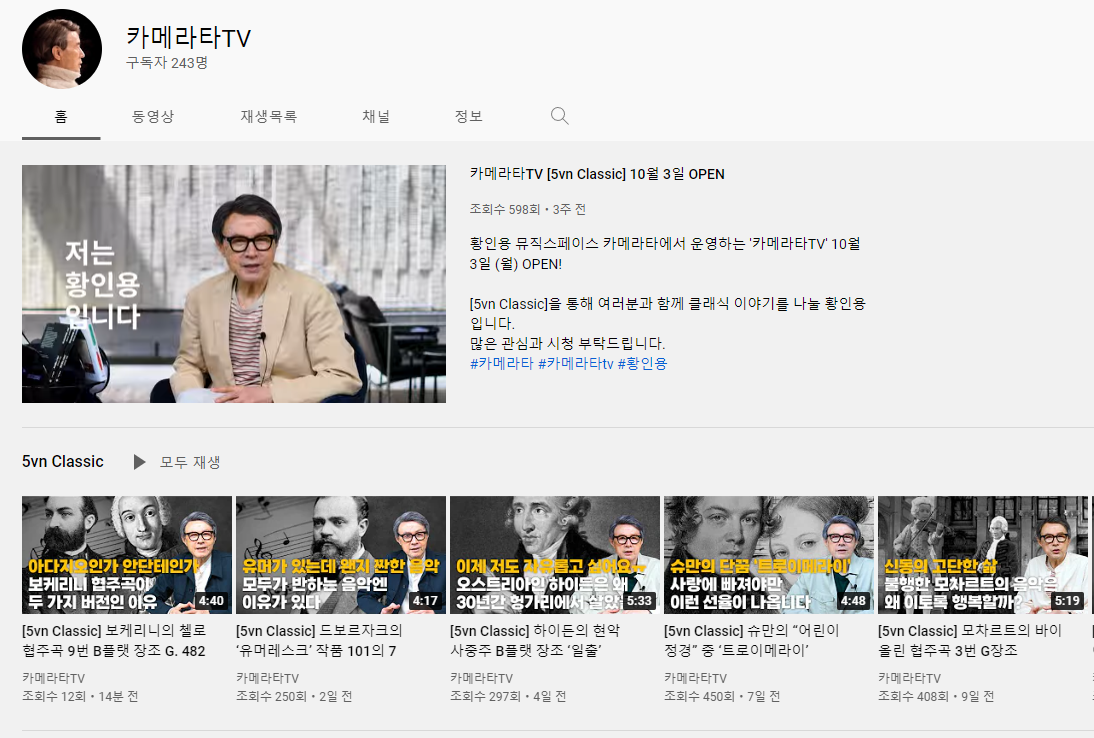Open the 슈만 트로이메라이 video thumbnail

coord(769,555)
